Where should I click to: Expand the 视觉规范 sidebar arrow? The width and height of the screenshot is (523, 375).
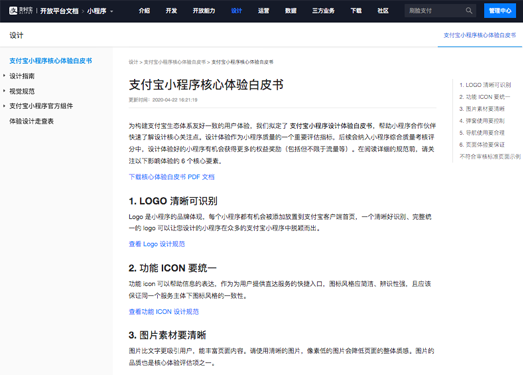coord(4,91)
